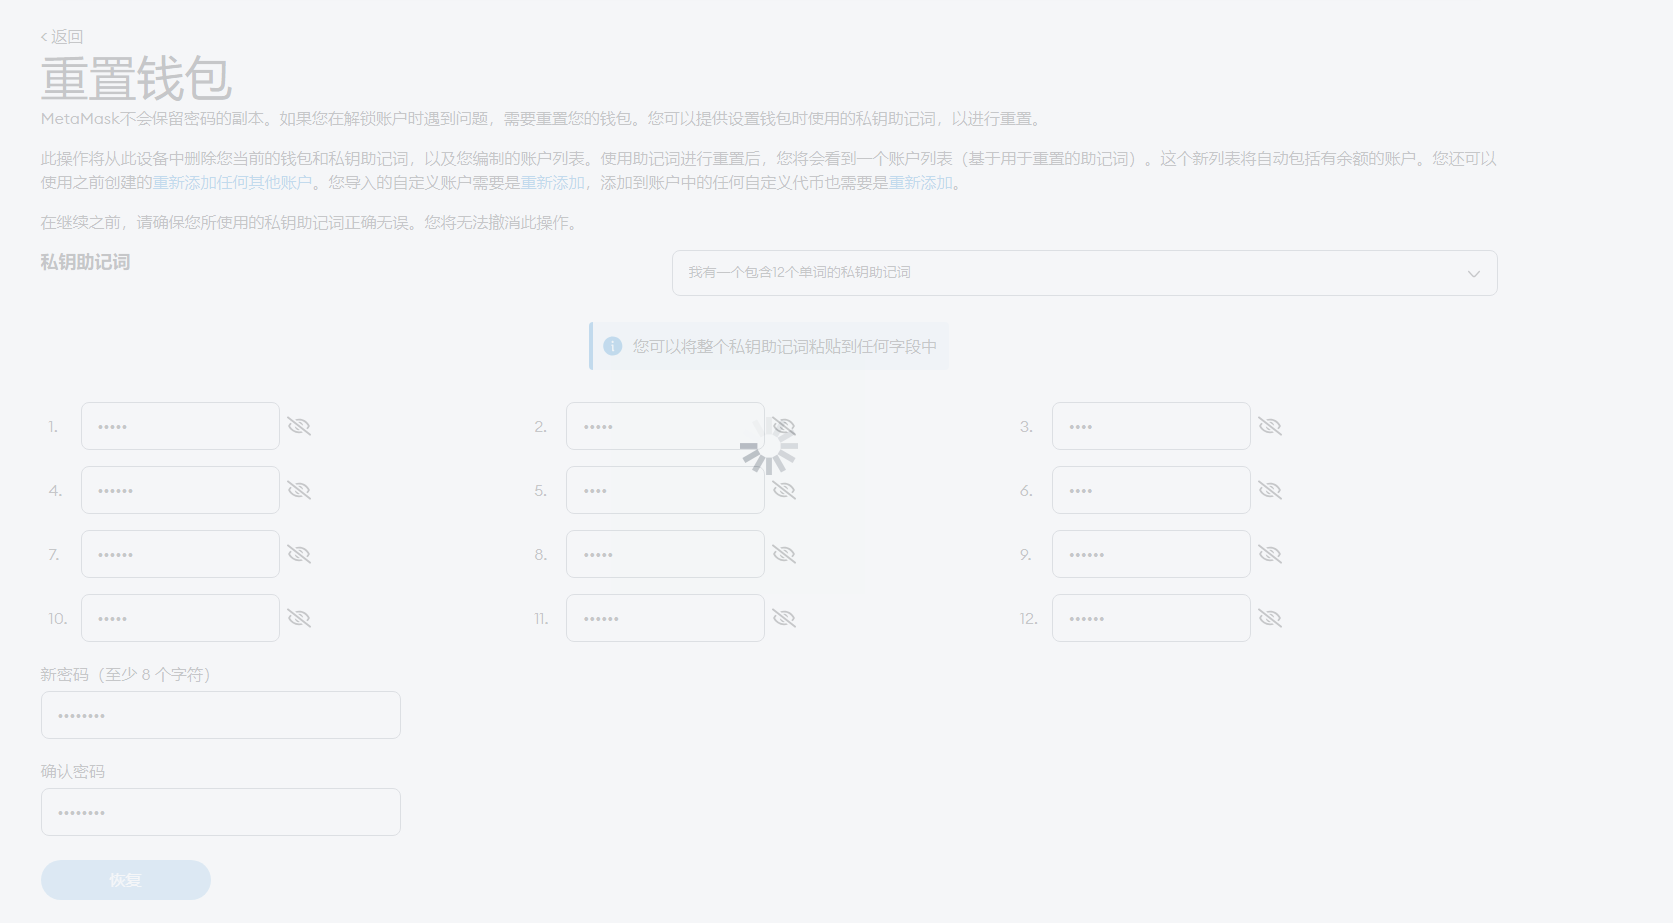Open the 12-word seed phrase length dropdown

click(x=1084, y=273)
